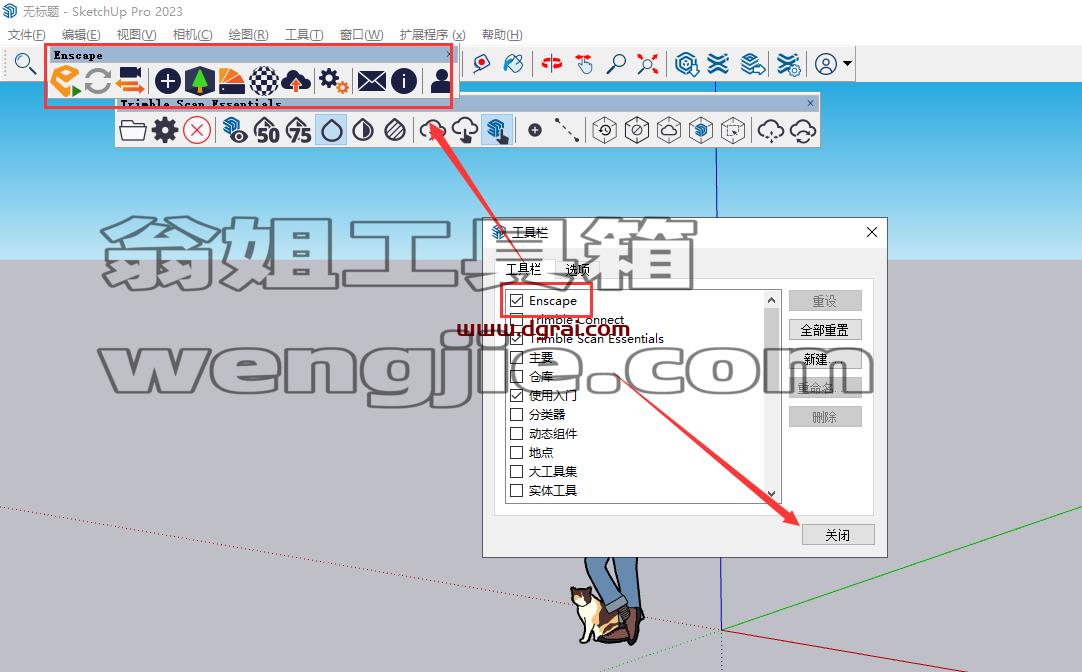This screenshot has width=1082, height=672.
Task: Enable the 动态组件 toolbar checkbox
Action: (516, 433)
